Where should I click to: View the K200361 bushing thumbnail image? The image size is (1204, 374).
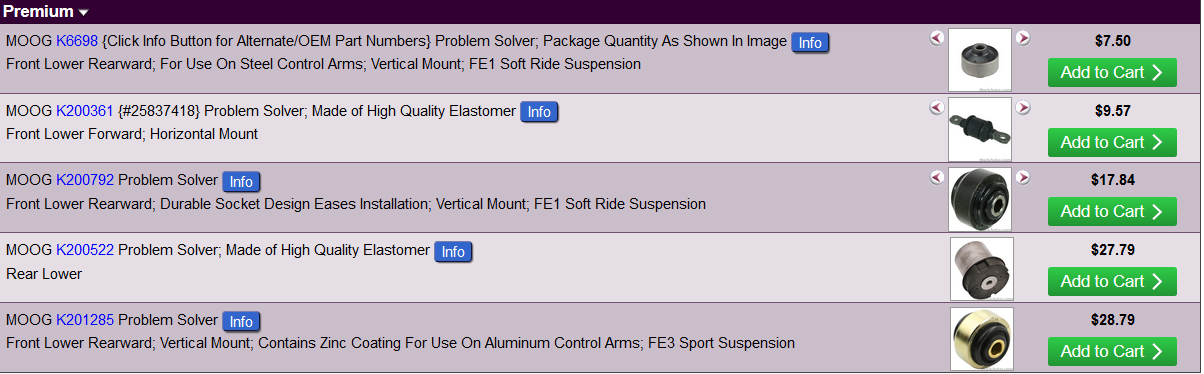[x=980, y=130]
